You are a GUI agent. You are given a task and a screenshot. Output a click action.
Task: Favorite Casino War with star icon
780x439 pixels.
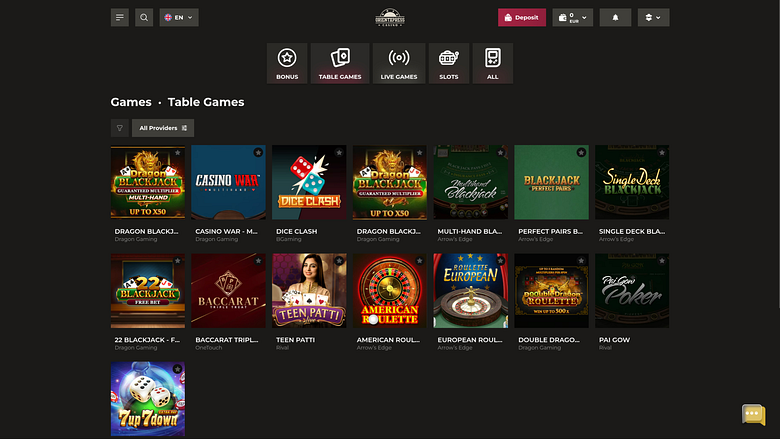(x=258, y=153)
